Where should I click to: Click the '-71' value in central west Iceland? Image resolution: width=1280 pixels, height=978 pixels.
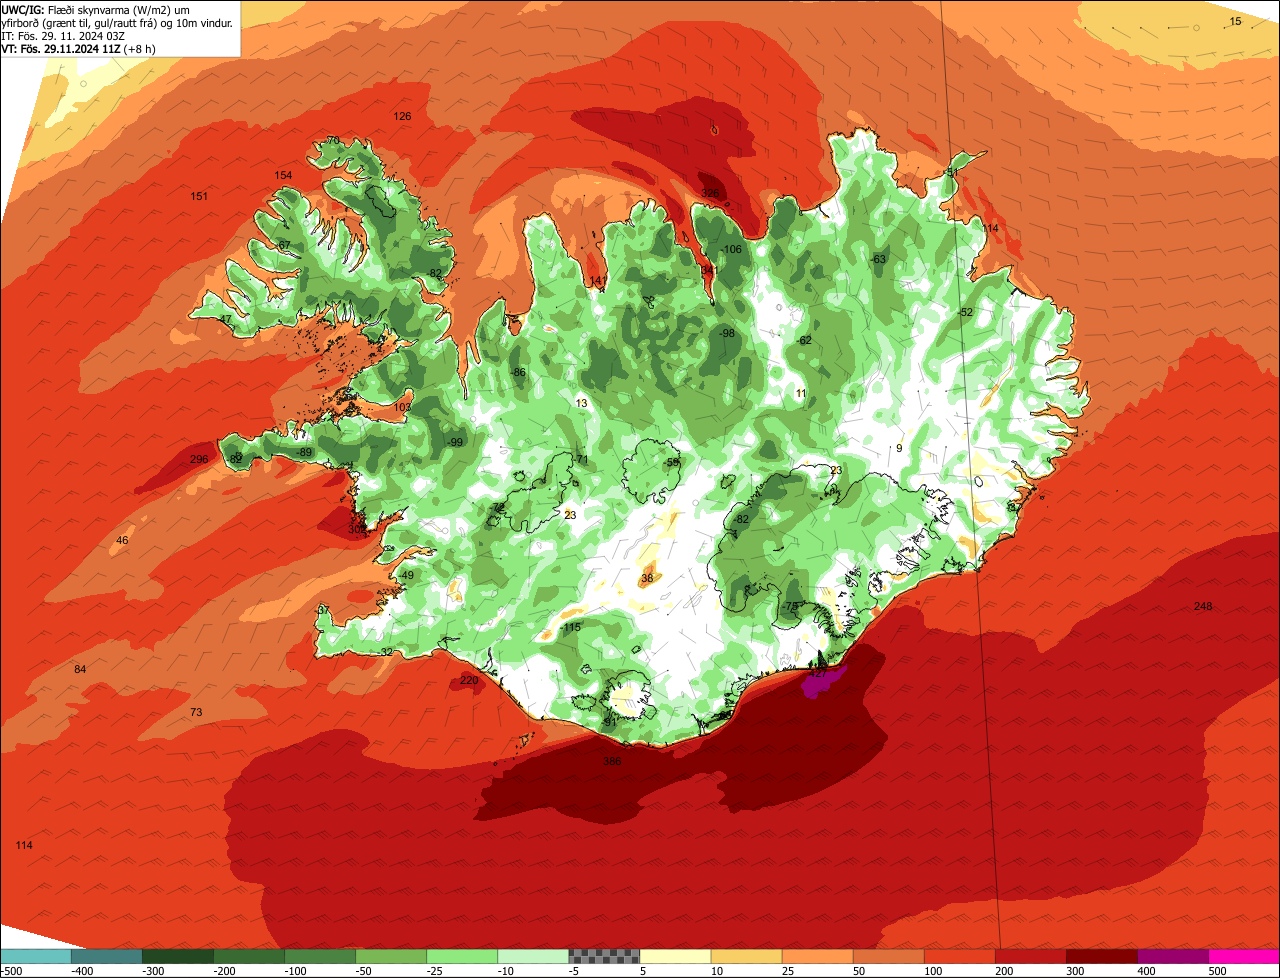point(580,459)
